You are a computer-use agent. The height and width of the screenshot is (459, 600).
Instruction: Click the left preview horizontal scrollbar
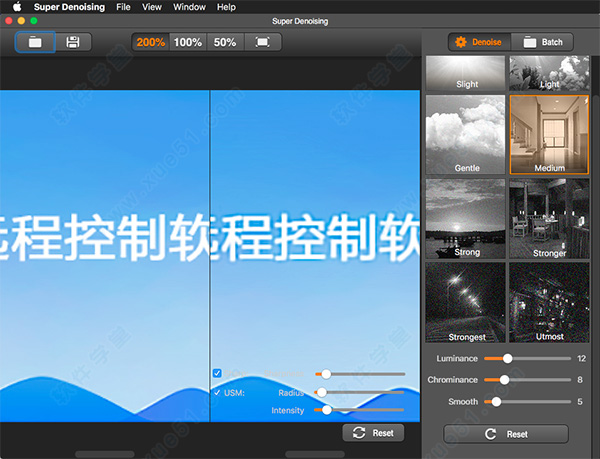click(x=105, y=454)
